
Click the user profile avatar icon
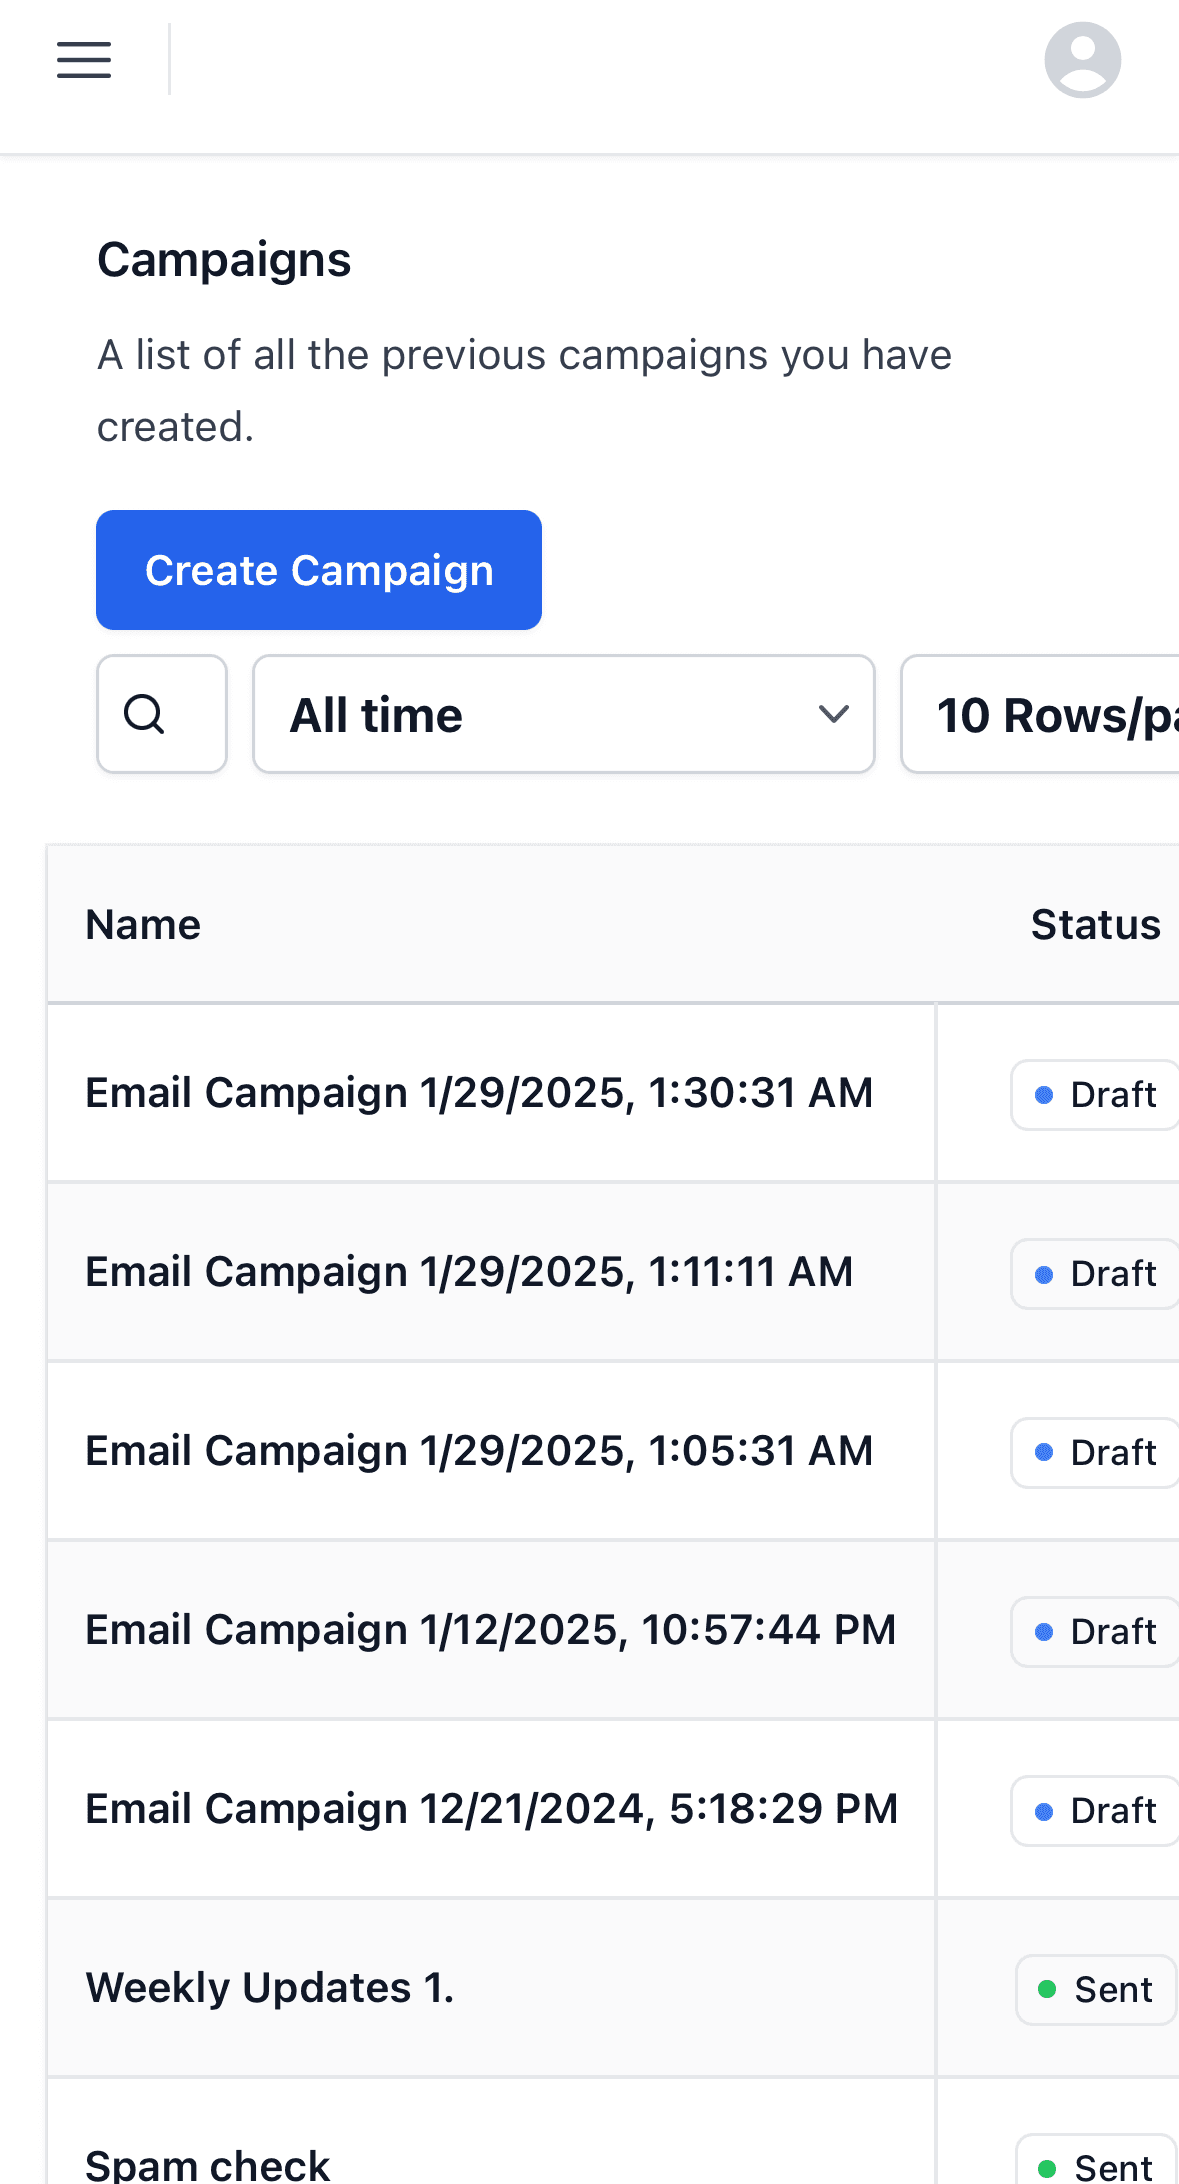tap(1082, 60)
